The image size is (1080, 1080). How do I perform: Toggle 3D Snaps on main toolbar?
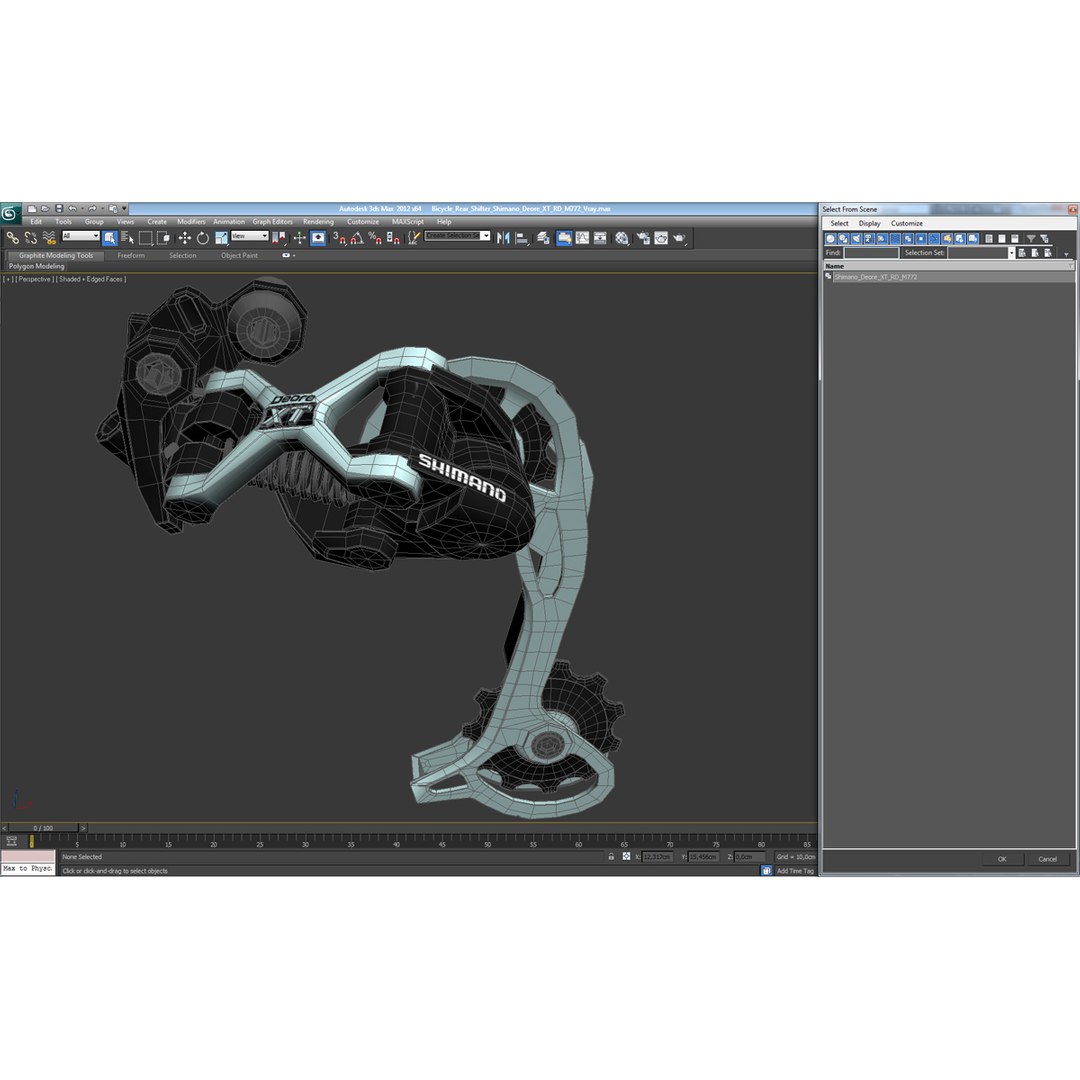click(339, 238)
